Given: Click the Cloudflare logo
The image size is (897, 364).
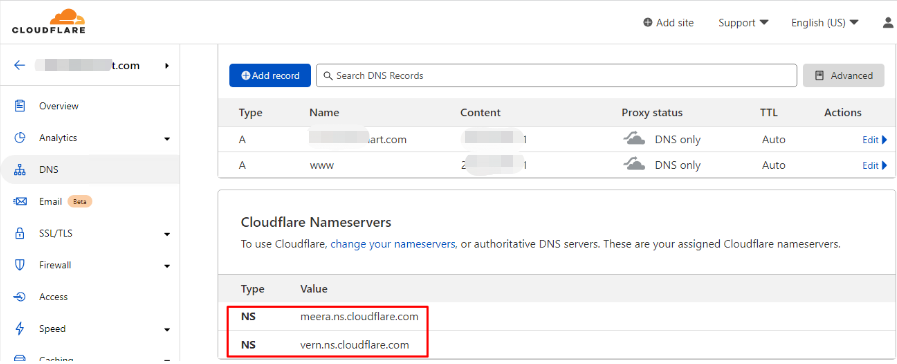Looking at the screenshot, I should coord(49,21).
